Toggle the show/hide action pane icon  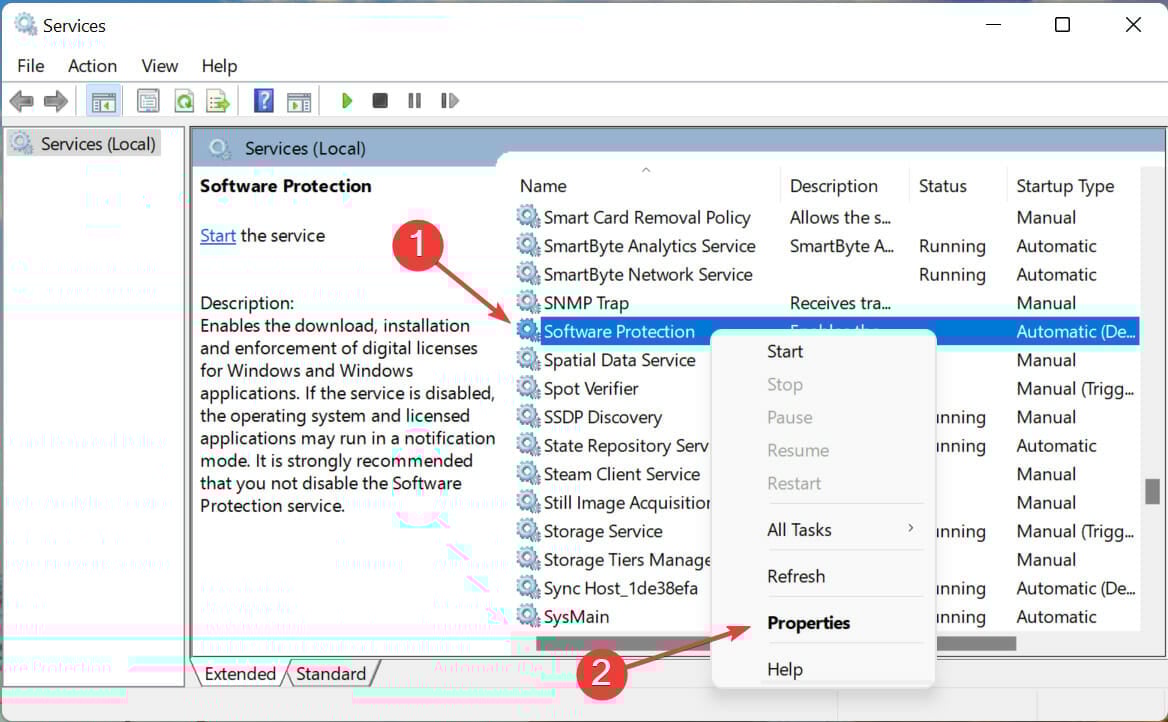coord(299,101)
